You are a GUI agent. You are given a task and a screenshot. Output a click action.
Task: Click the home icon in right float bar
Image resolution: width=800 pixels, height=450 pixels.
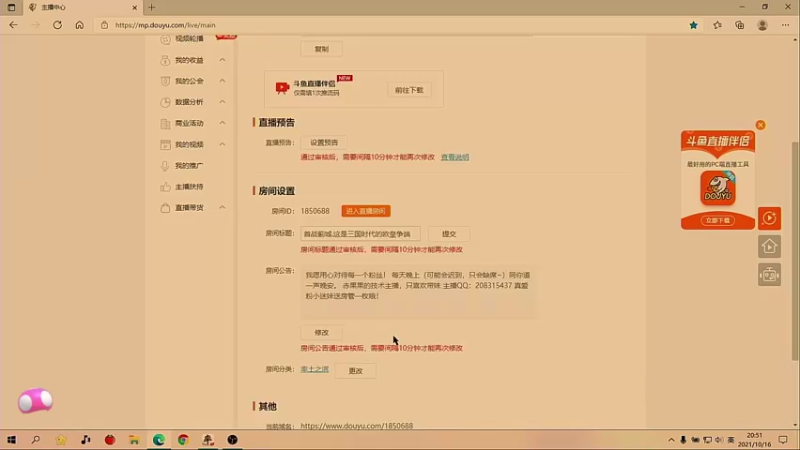[x=769, y=246]
